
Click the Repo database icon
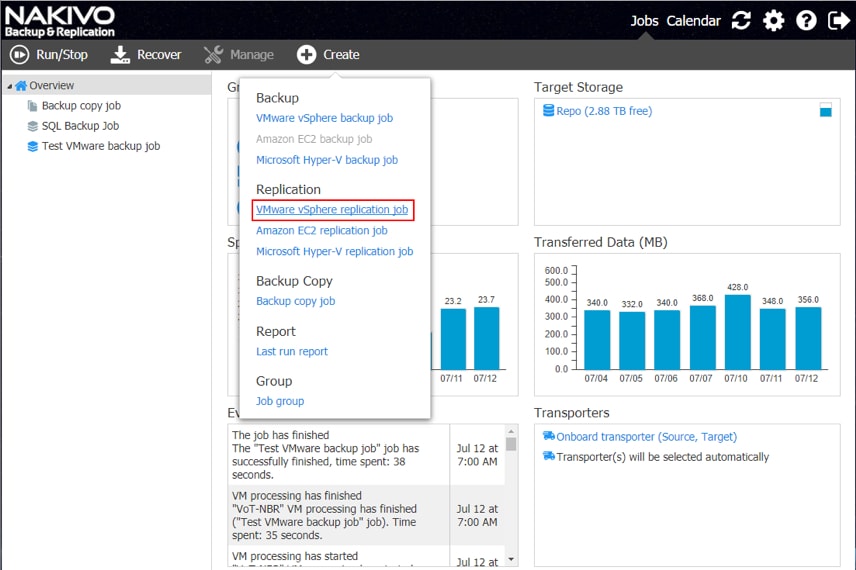(x=548, y=111)
